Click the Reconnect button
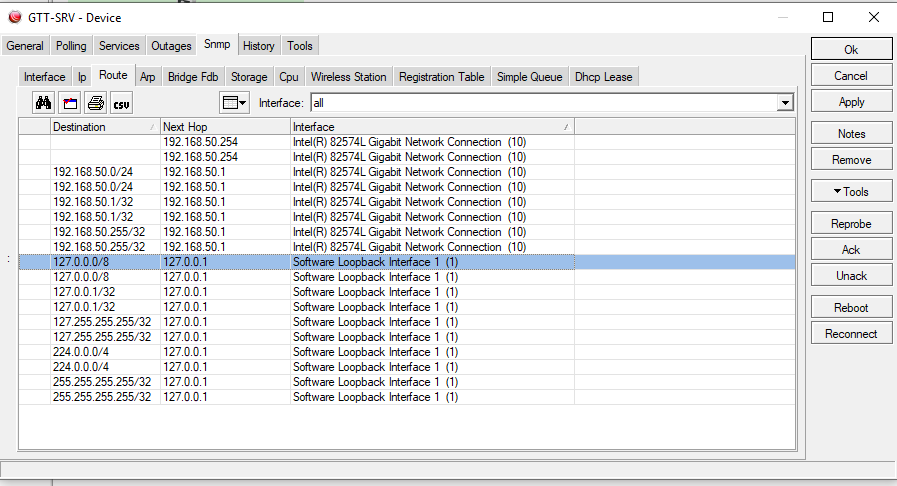The image size is (897, 486). click(851, 334)
